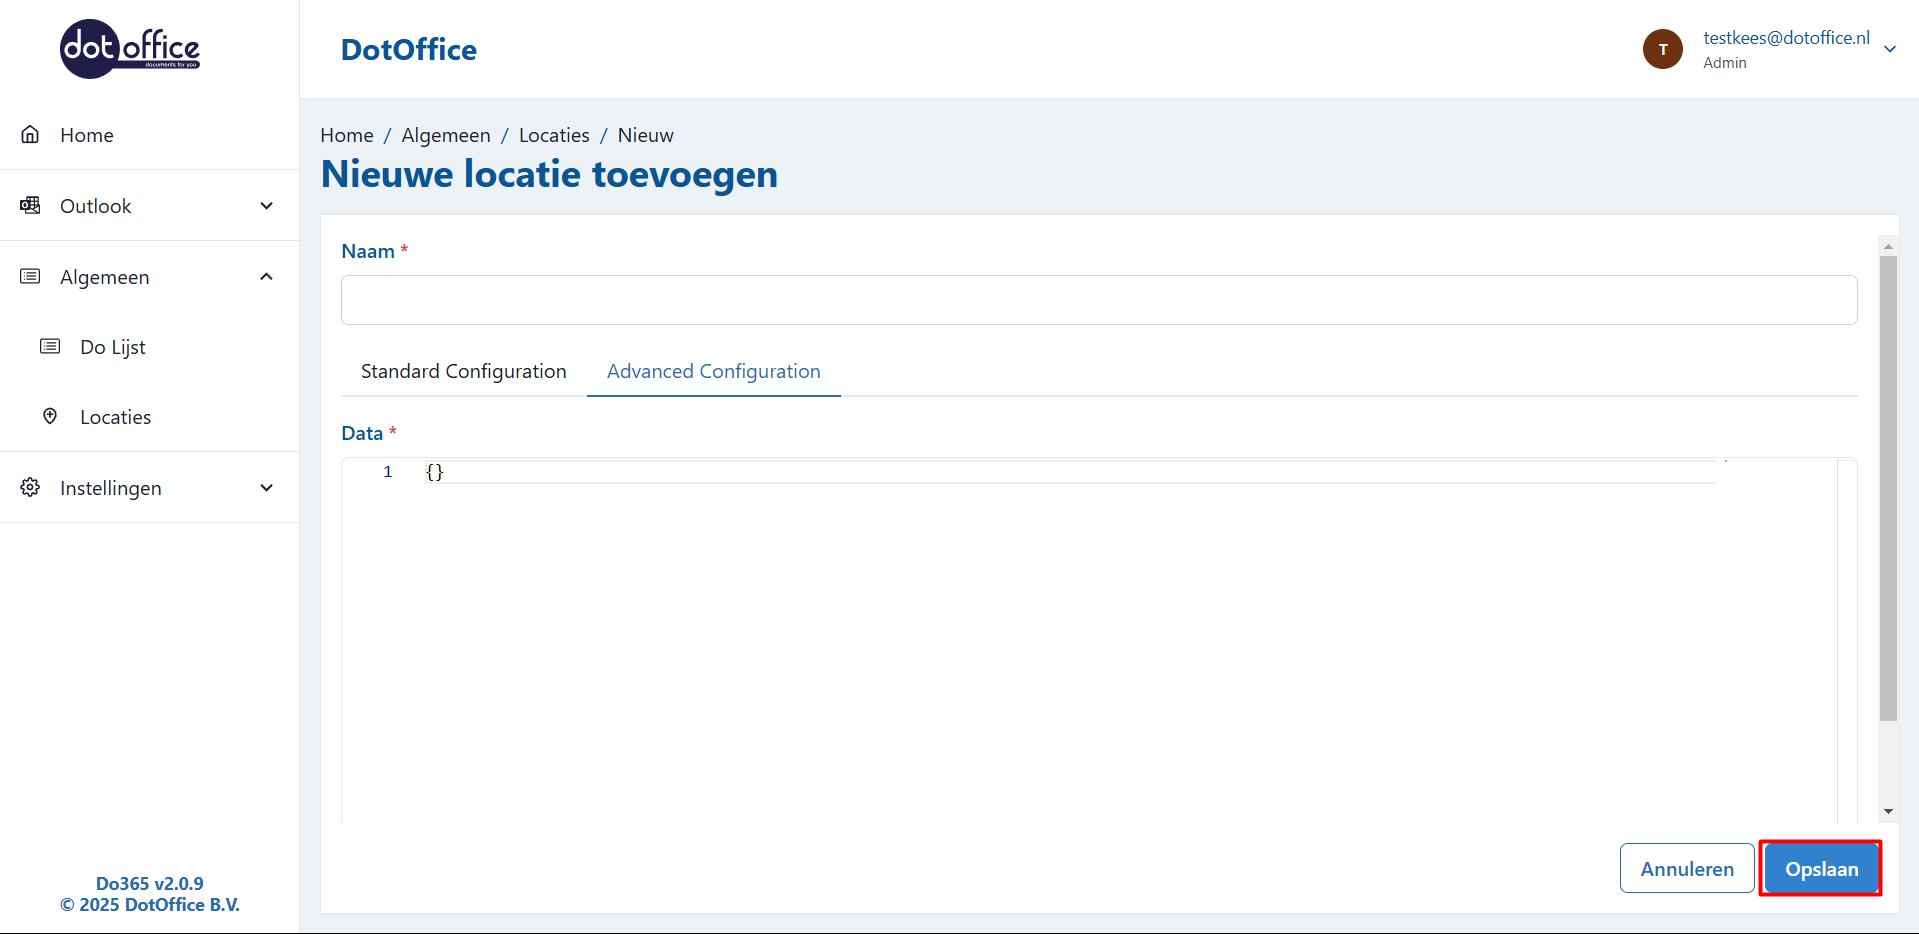Click the Locaties pin icon
The height and width of the screenshot is (934, 1919).
click(50, 417)
